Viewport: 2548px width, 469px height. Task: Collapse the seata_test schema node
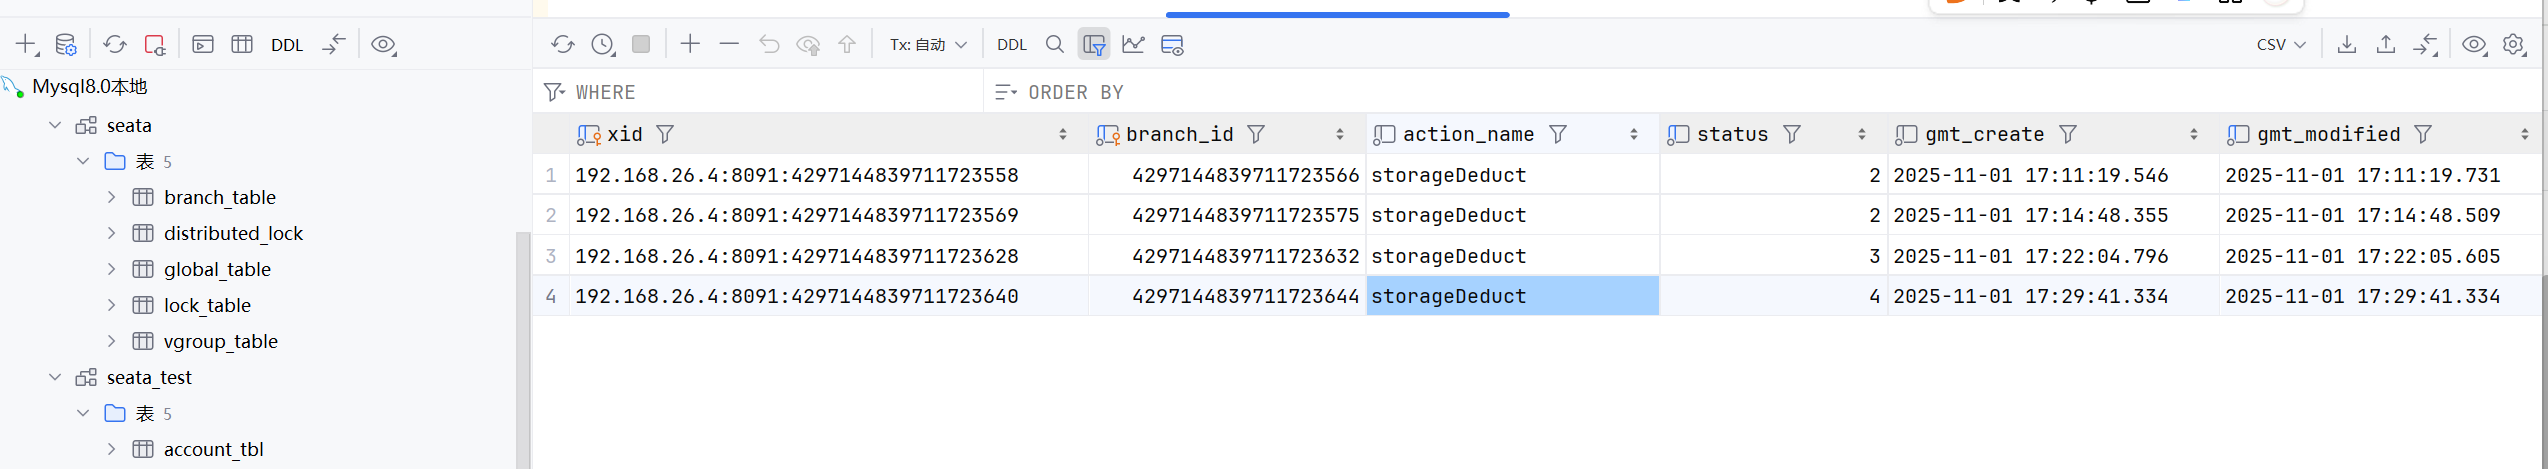(x=55, y=377)
